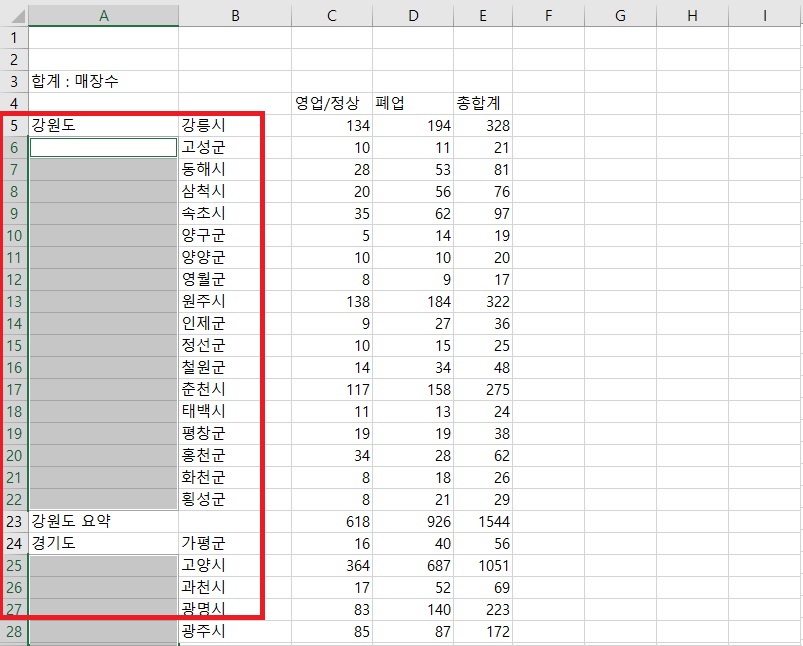The width and height of the screenshot is (803, 646).
Task: Click the value 158 in 춘천시 row
Action: [x=413, y=390]
